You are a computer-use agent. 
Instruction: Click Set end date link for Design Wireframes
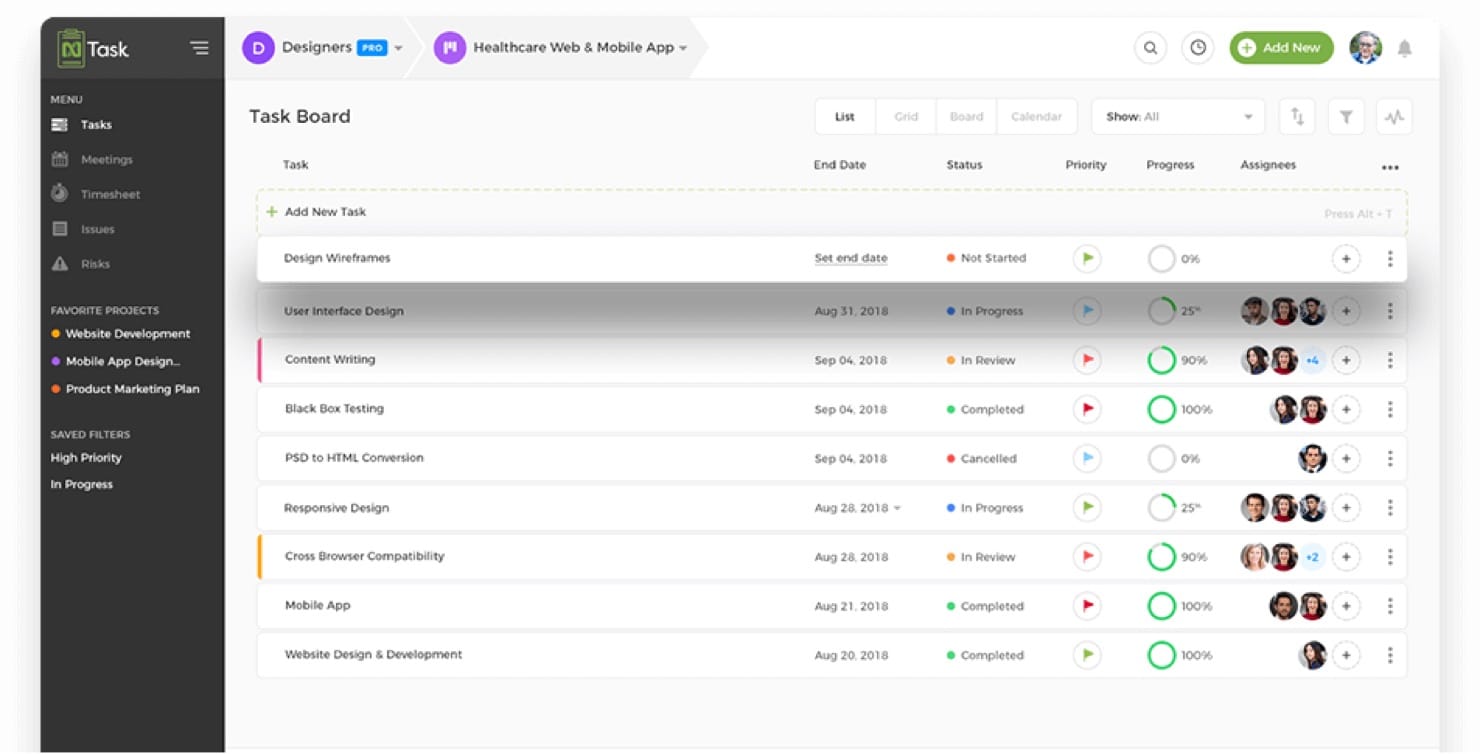850,258
